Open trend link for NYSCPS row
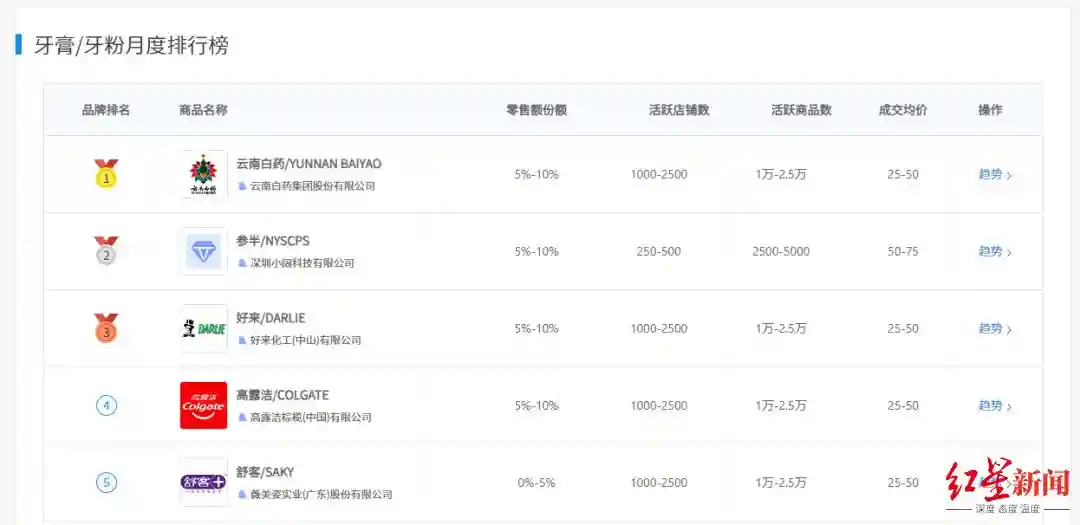Screen dimensions: 1080x525 click(x=994, y=251)
